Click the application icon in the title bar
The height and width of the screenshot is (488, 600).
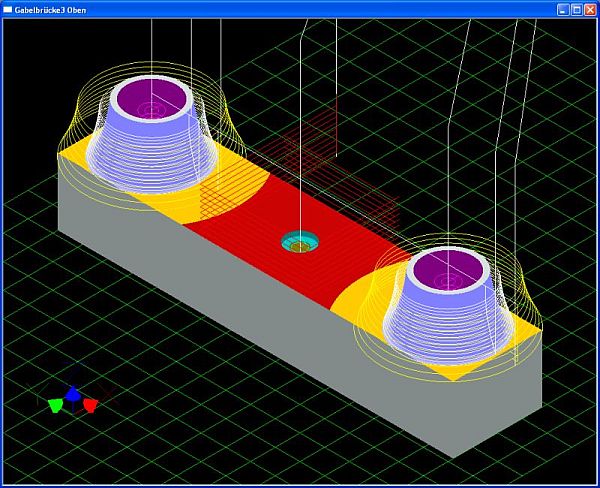click(x=9, y=9)
